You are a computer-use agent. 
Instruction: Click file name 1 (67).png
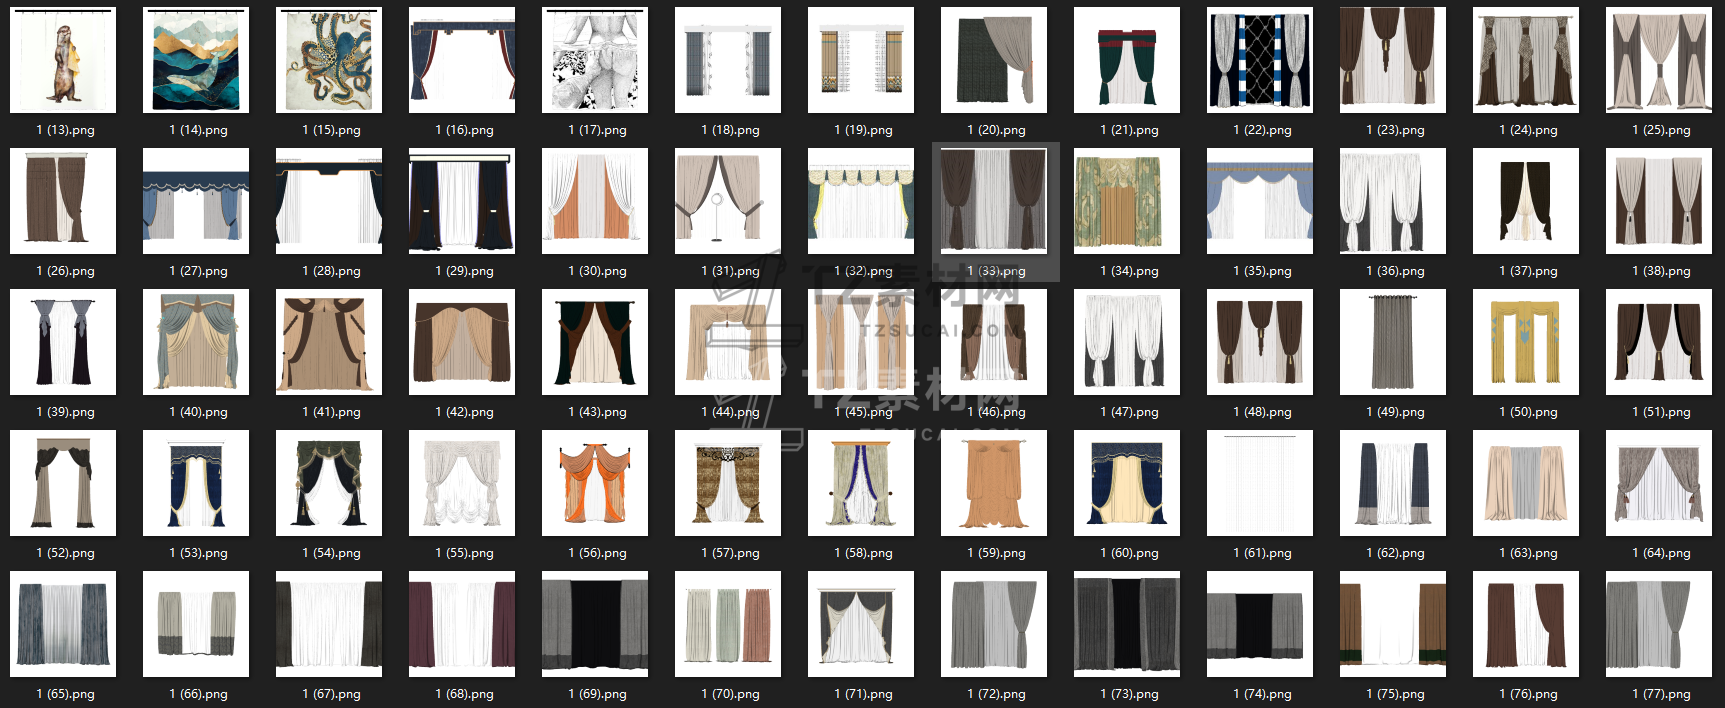click(x=331, y=694)
